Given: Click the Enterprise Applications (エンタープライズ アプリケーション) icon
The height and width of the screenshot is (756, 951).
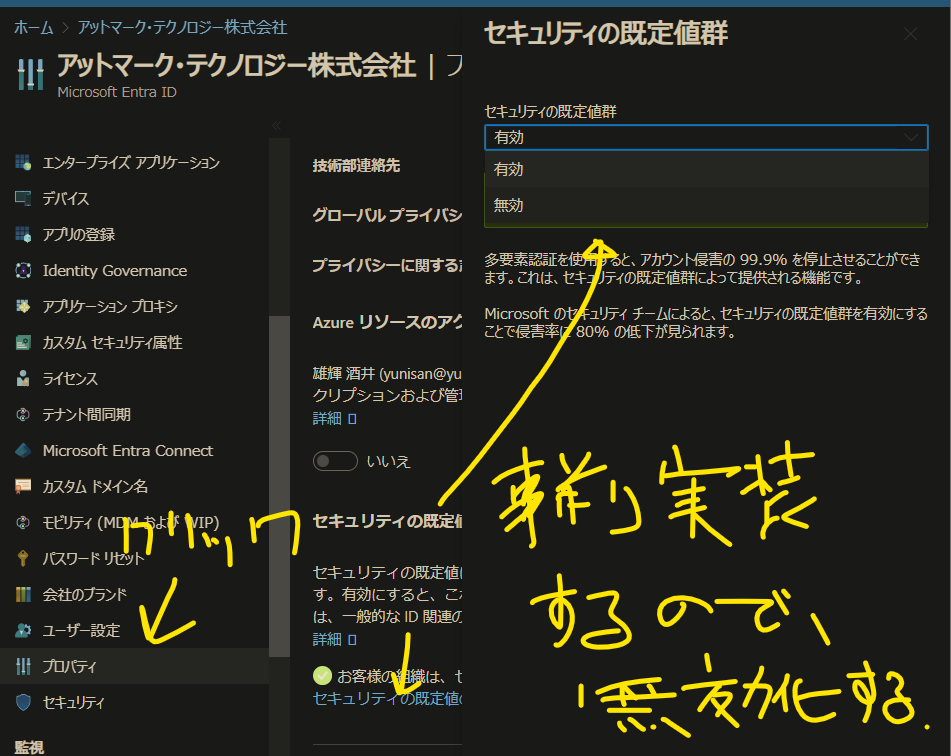Looking at the screenshot, I should [x=23, y=163].
